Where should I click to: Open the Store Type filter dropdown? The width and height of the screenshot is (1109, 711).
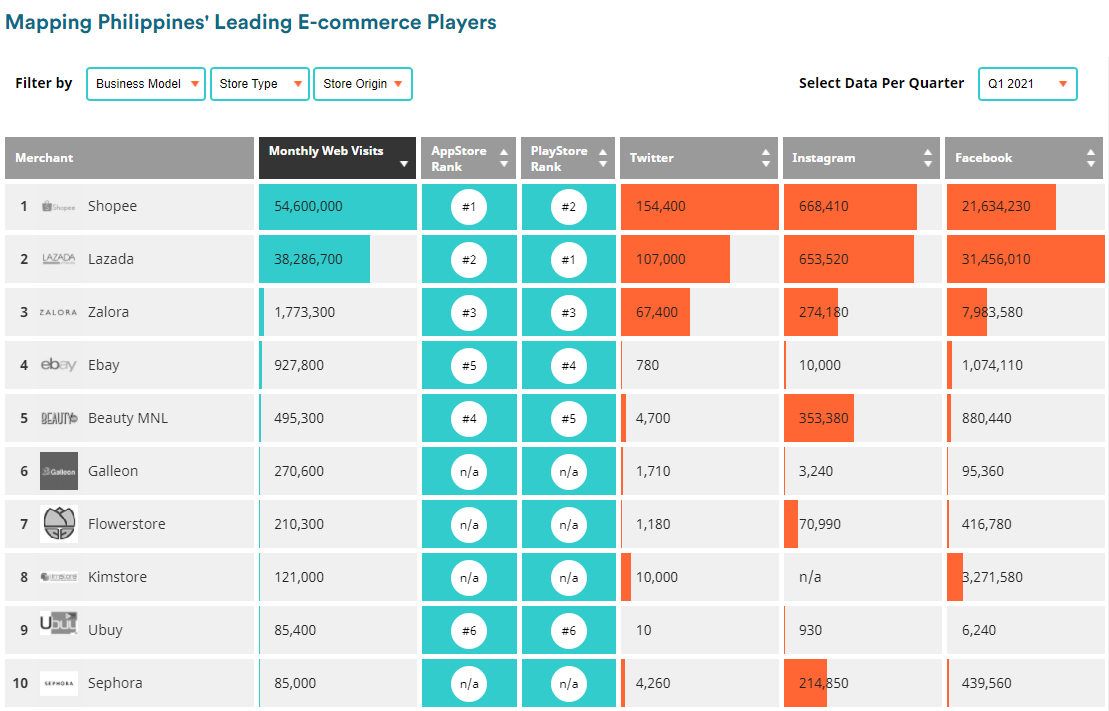click(x=260, y=83)
